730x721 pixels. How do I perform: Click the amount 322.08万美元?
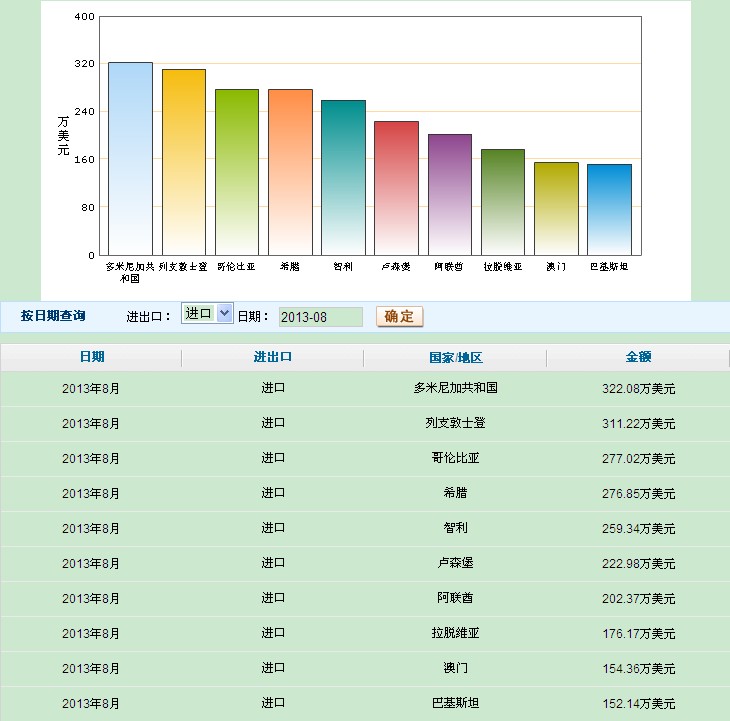(x=638, y=389)
